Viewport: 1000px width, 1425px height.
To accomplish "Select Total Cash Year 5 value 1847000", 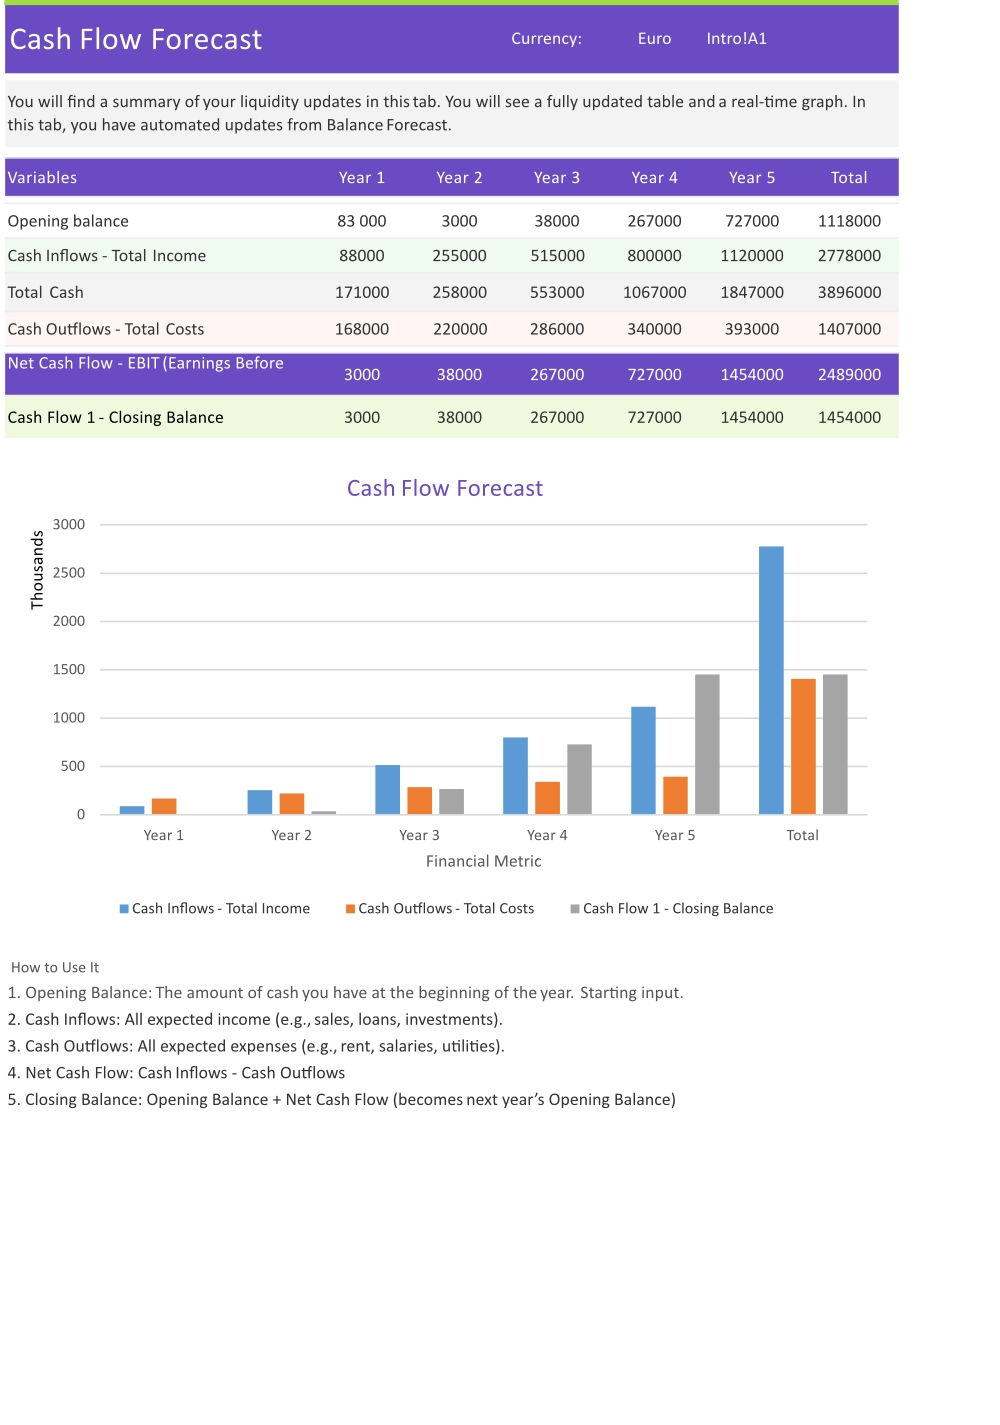I will (752, 293).
